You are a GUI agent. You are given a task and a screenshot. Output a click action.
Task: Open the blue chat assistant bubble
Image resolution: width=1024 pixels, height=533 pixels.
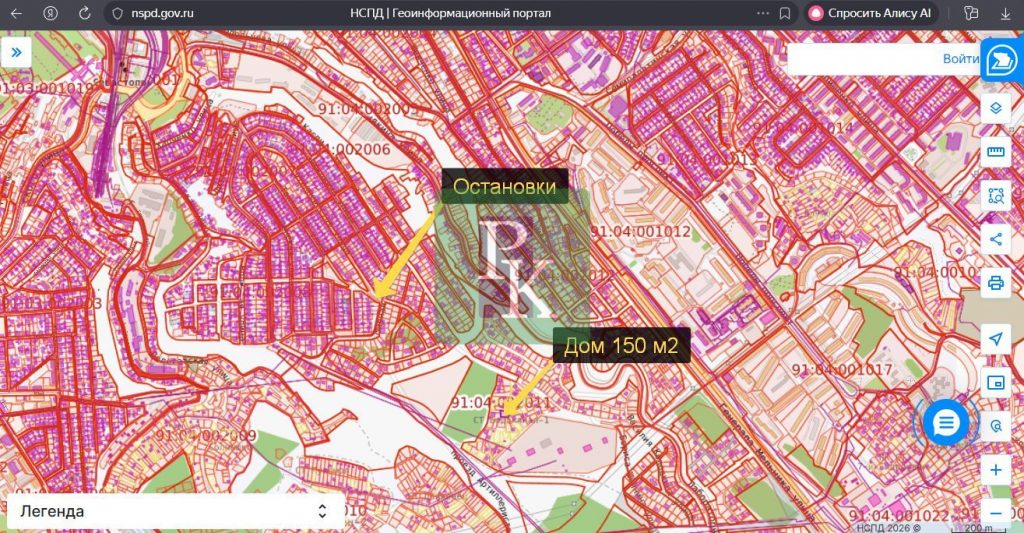click(x=945, y=423)
